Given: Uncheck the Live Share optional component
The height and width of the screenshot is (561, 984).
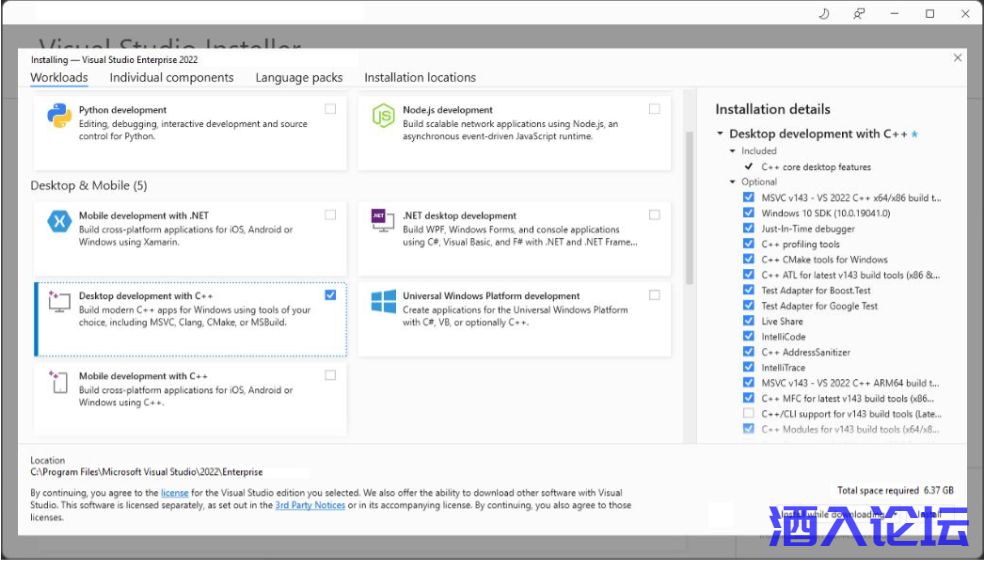Looking at the screenshot, I should [749, 321].
